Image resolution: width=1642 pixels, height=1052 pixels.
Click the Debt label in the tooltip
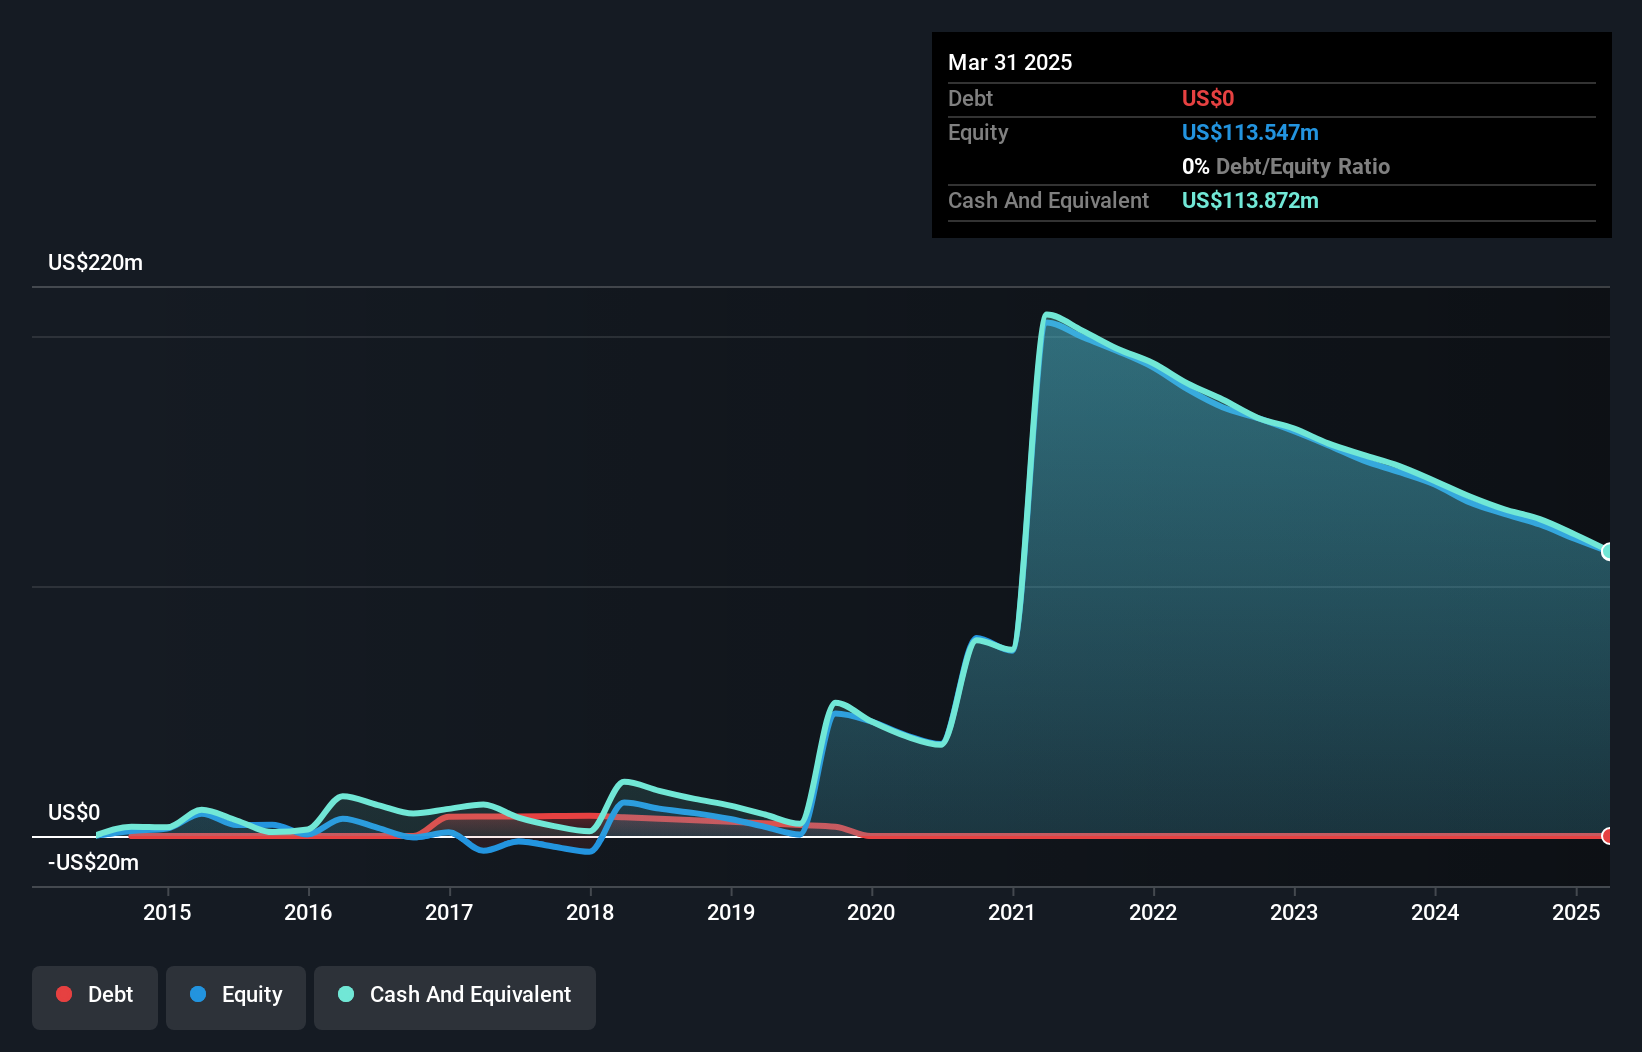point(970,98)
